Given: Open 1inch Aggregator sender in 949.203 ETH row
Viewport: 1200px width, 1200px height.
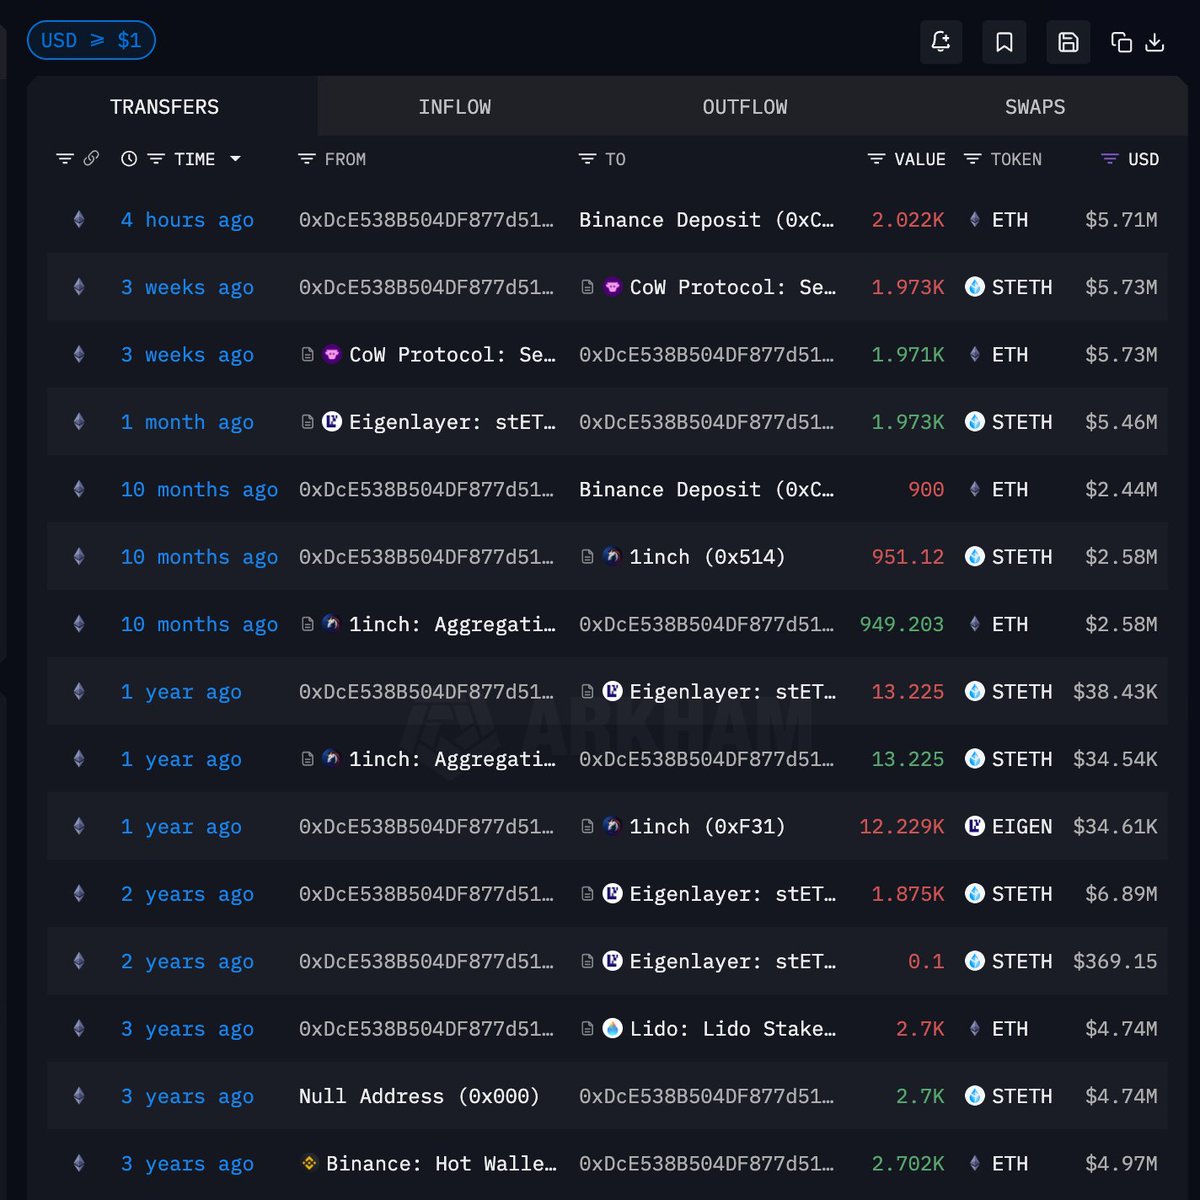Looking at the screenshot, I should 452,625.
